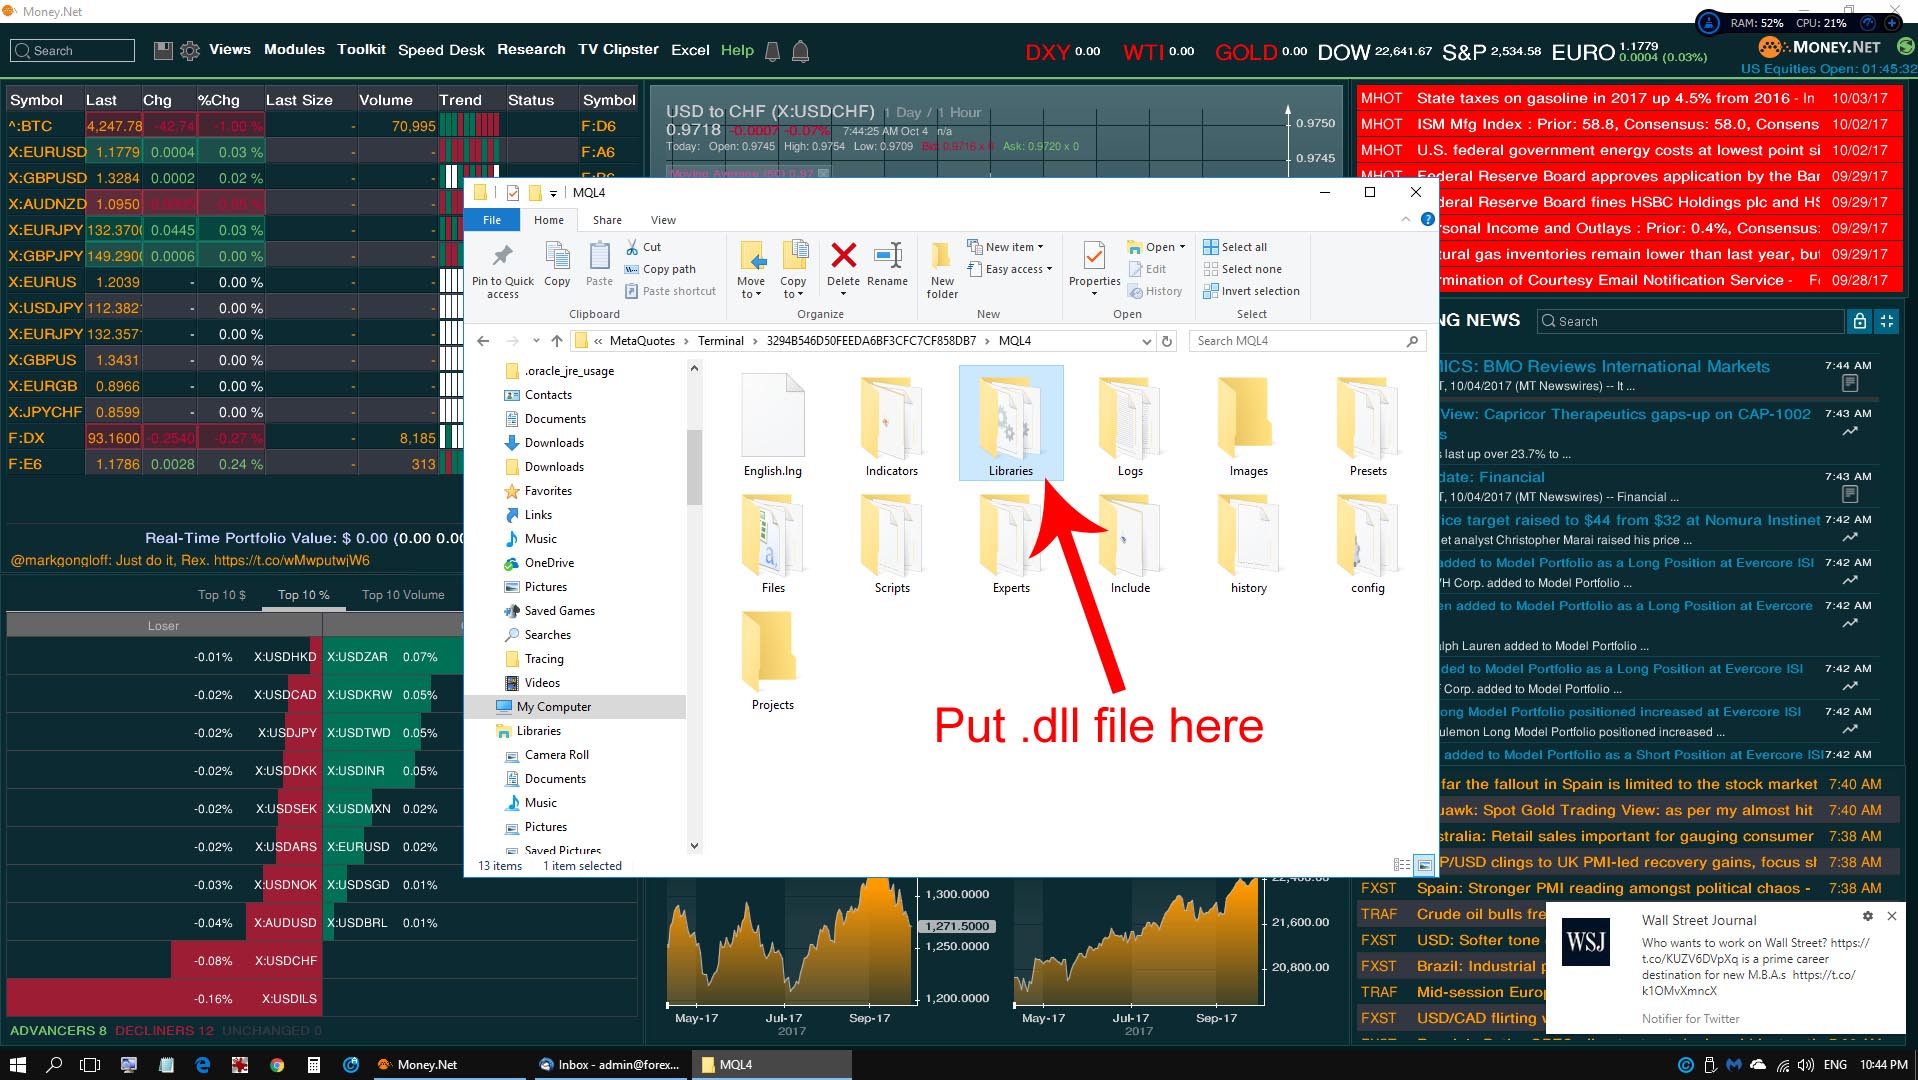The height and width of the screenshot is (1080, 1918).
Task: Click History in the Open group
Action: pyautogui.click(x=1155, y=291)
